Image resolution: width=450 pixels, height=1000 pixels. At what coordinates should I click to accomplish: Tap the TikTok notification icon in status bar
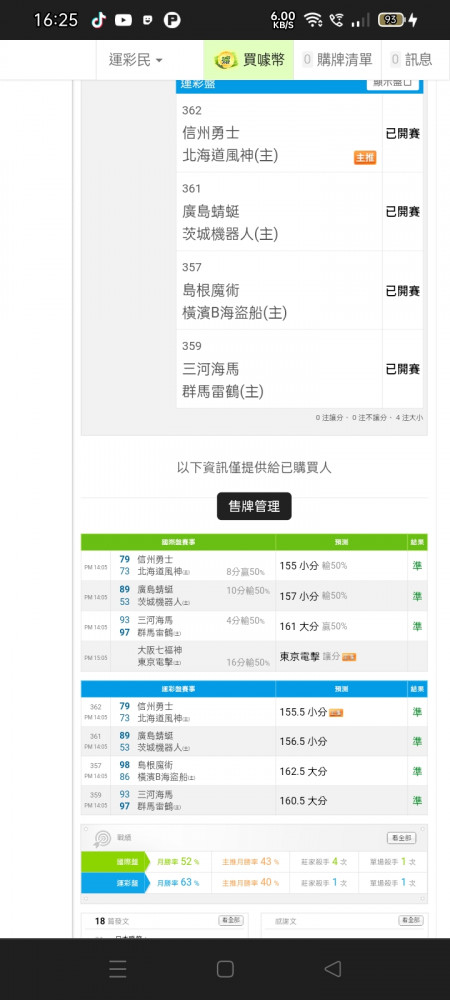coord(98,20)
